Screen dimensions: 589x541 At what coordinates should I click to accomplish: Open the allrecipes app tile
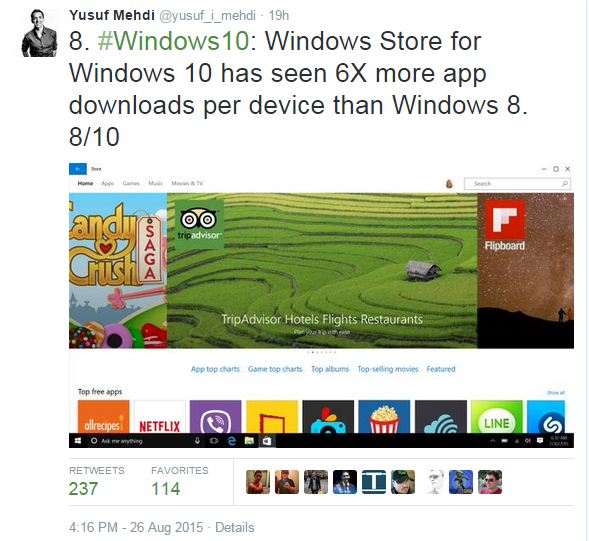103,417
